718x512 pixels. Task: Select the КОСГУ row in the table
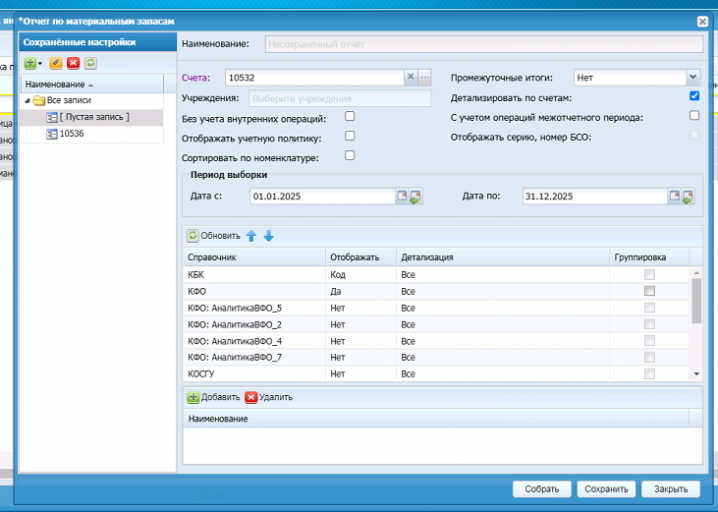pyautogui.click(x=436, y=374)
